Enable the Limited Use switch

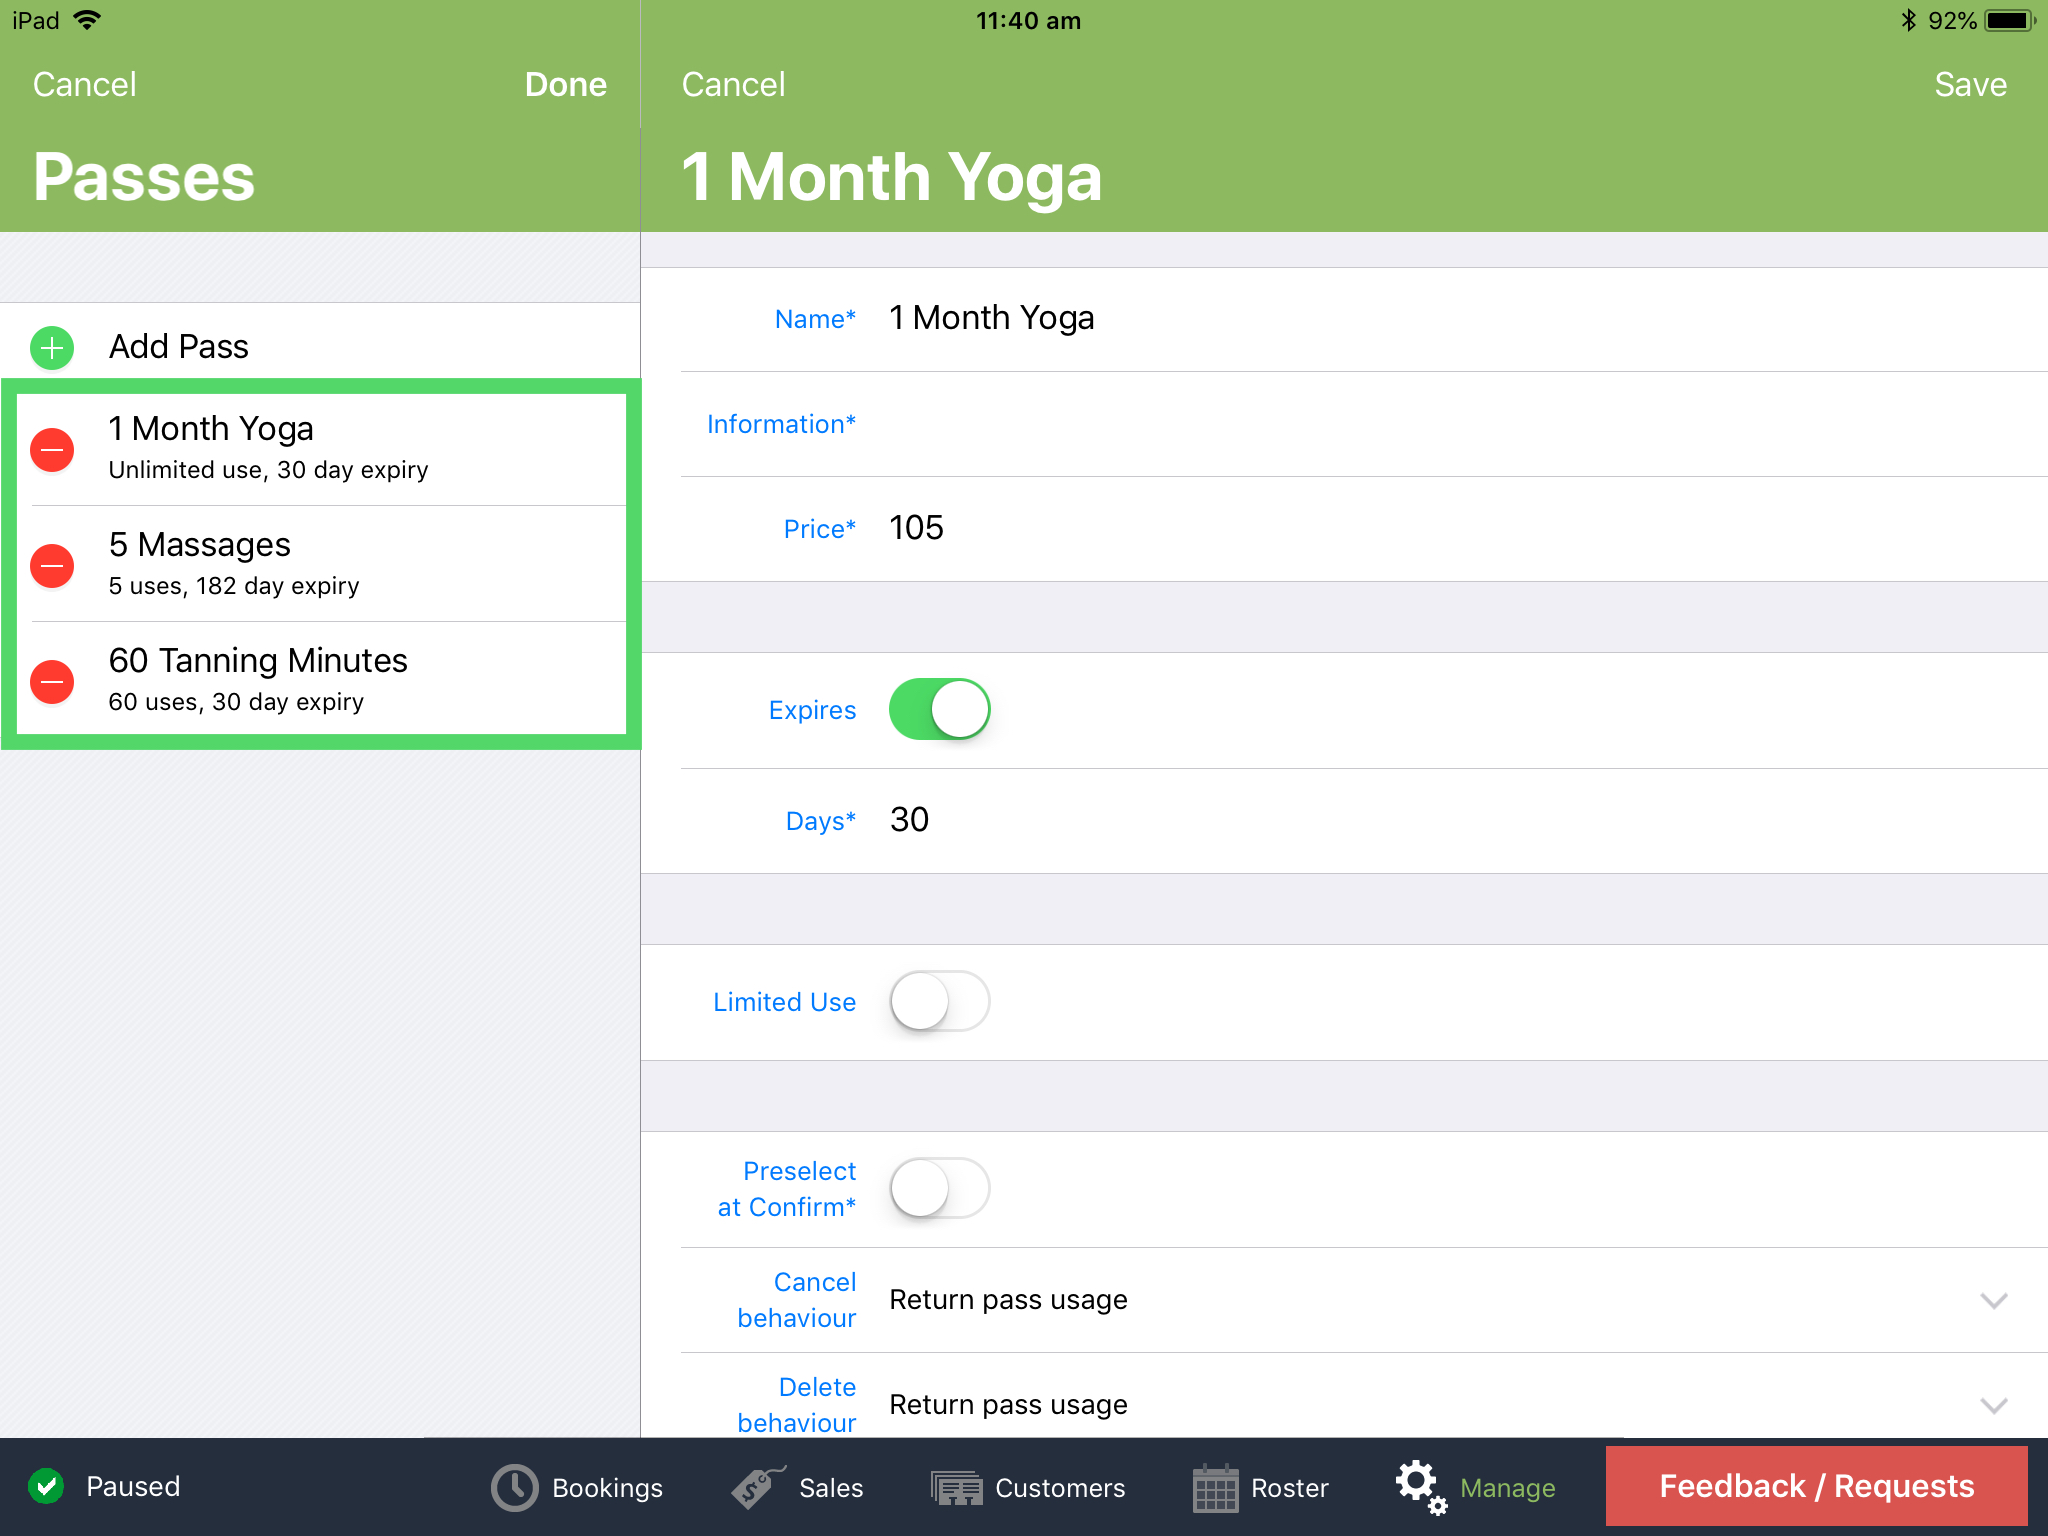pyautogui.click(x=939, y=1001)
